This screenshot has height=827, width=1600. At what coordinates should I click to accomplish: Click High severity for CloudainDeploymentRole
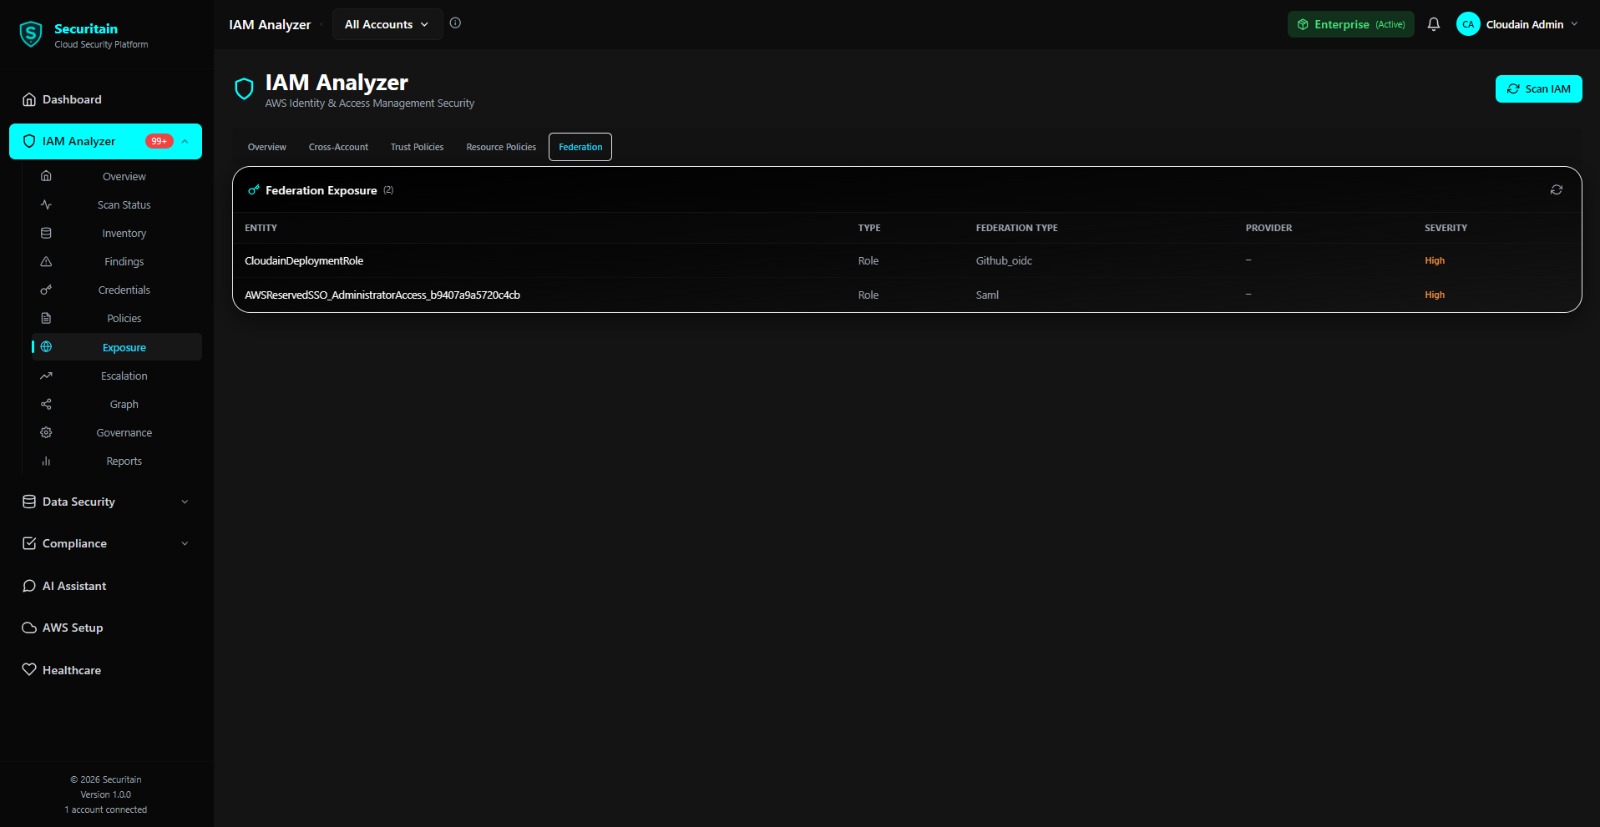1435,261
